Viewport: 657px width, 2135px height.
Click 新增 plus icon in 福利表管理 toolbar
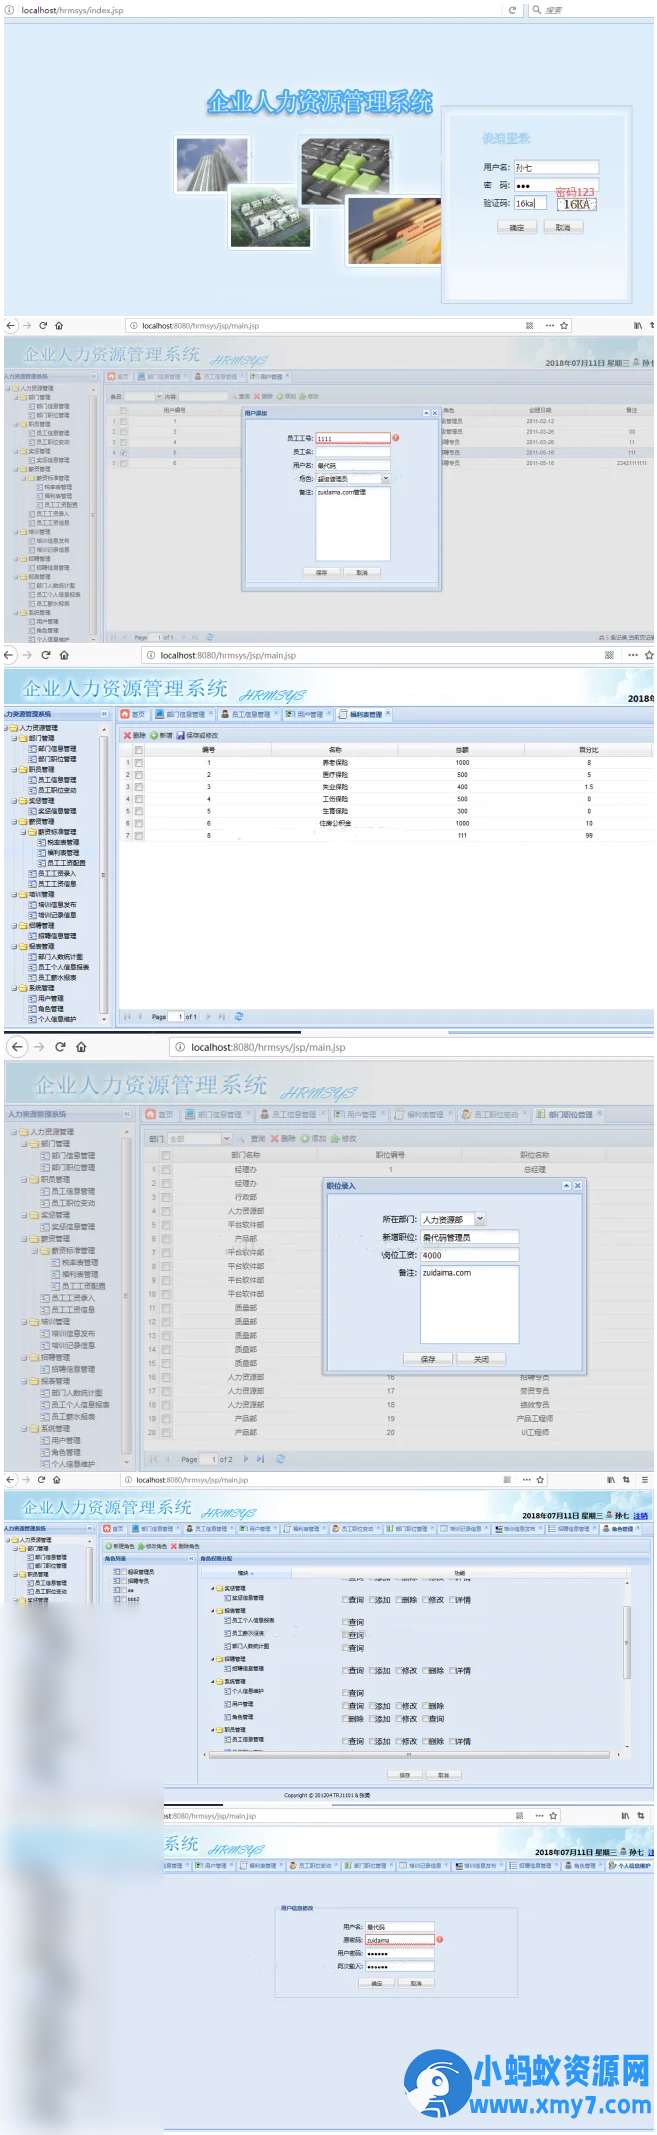tap(154, 735)
